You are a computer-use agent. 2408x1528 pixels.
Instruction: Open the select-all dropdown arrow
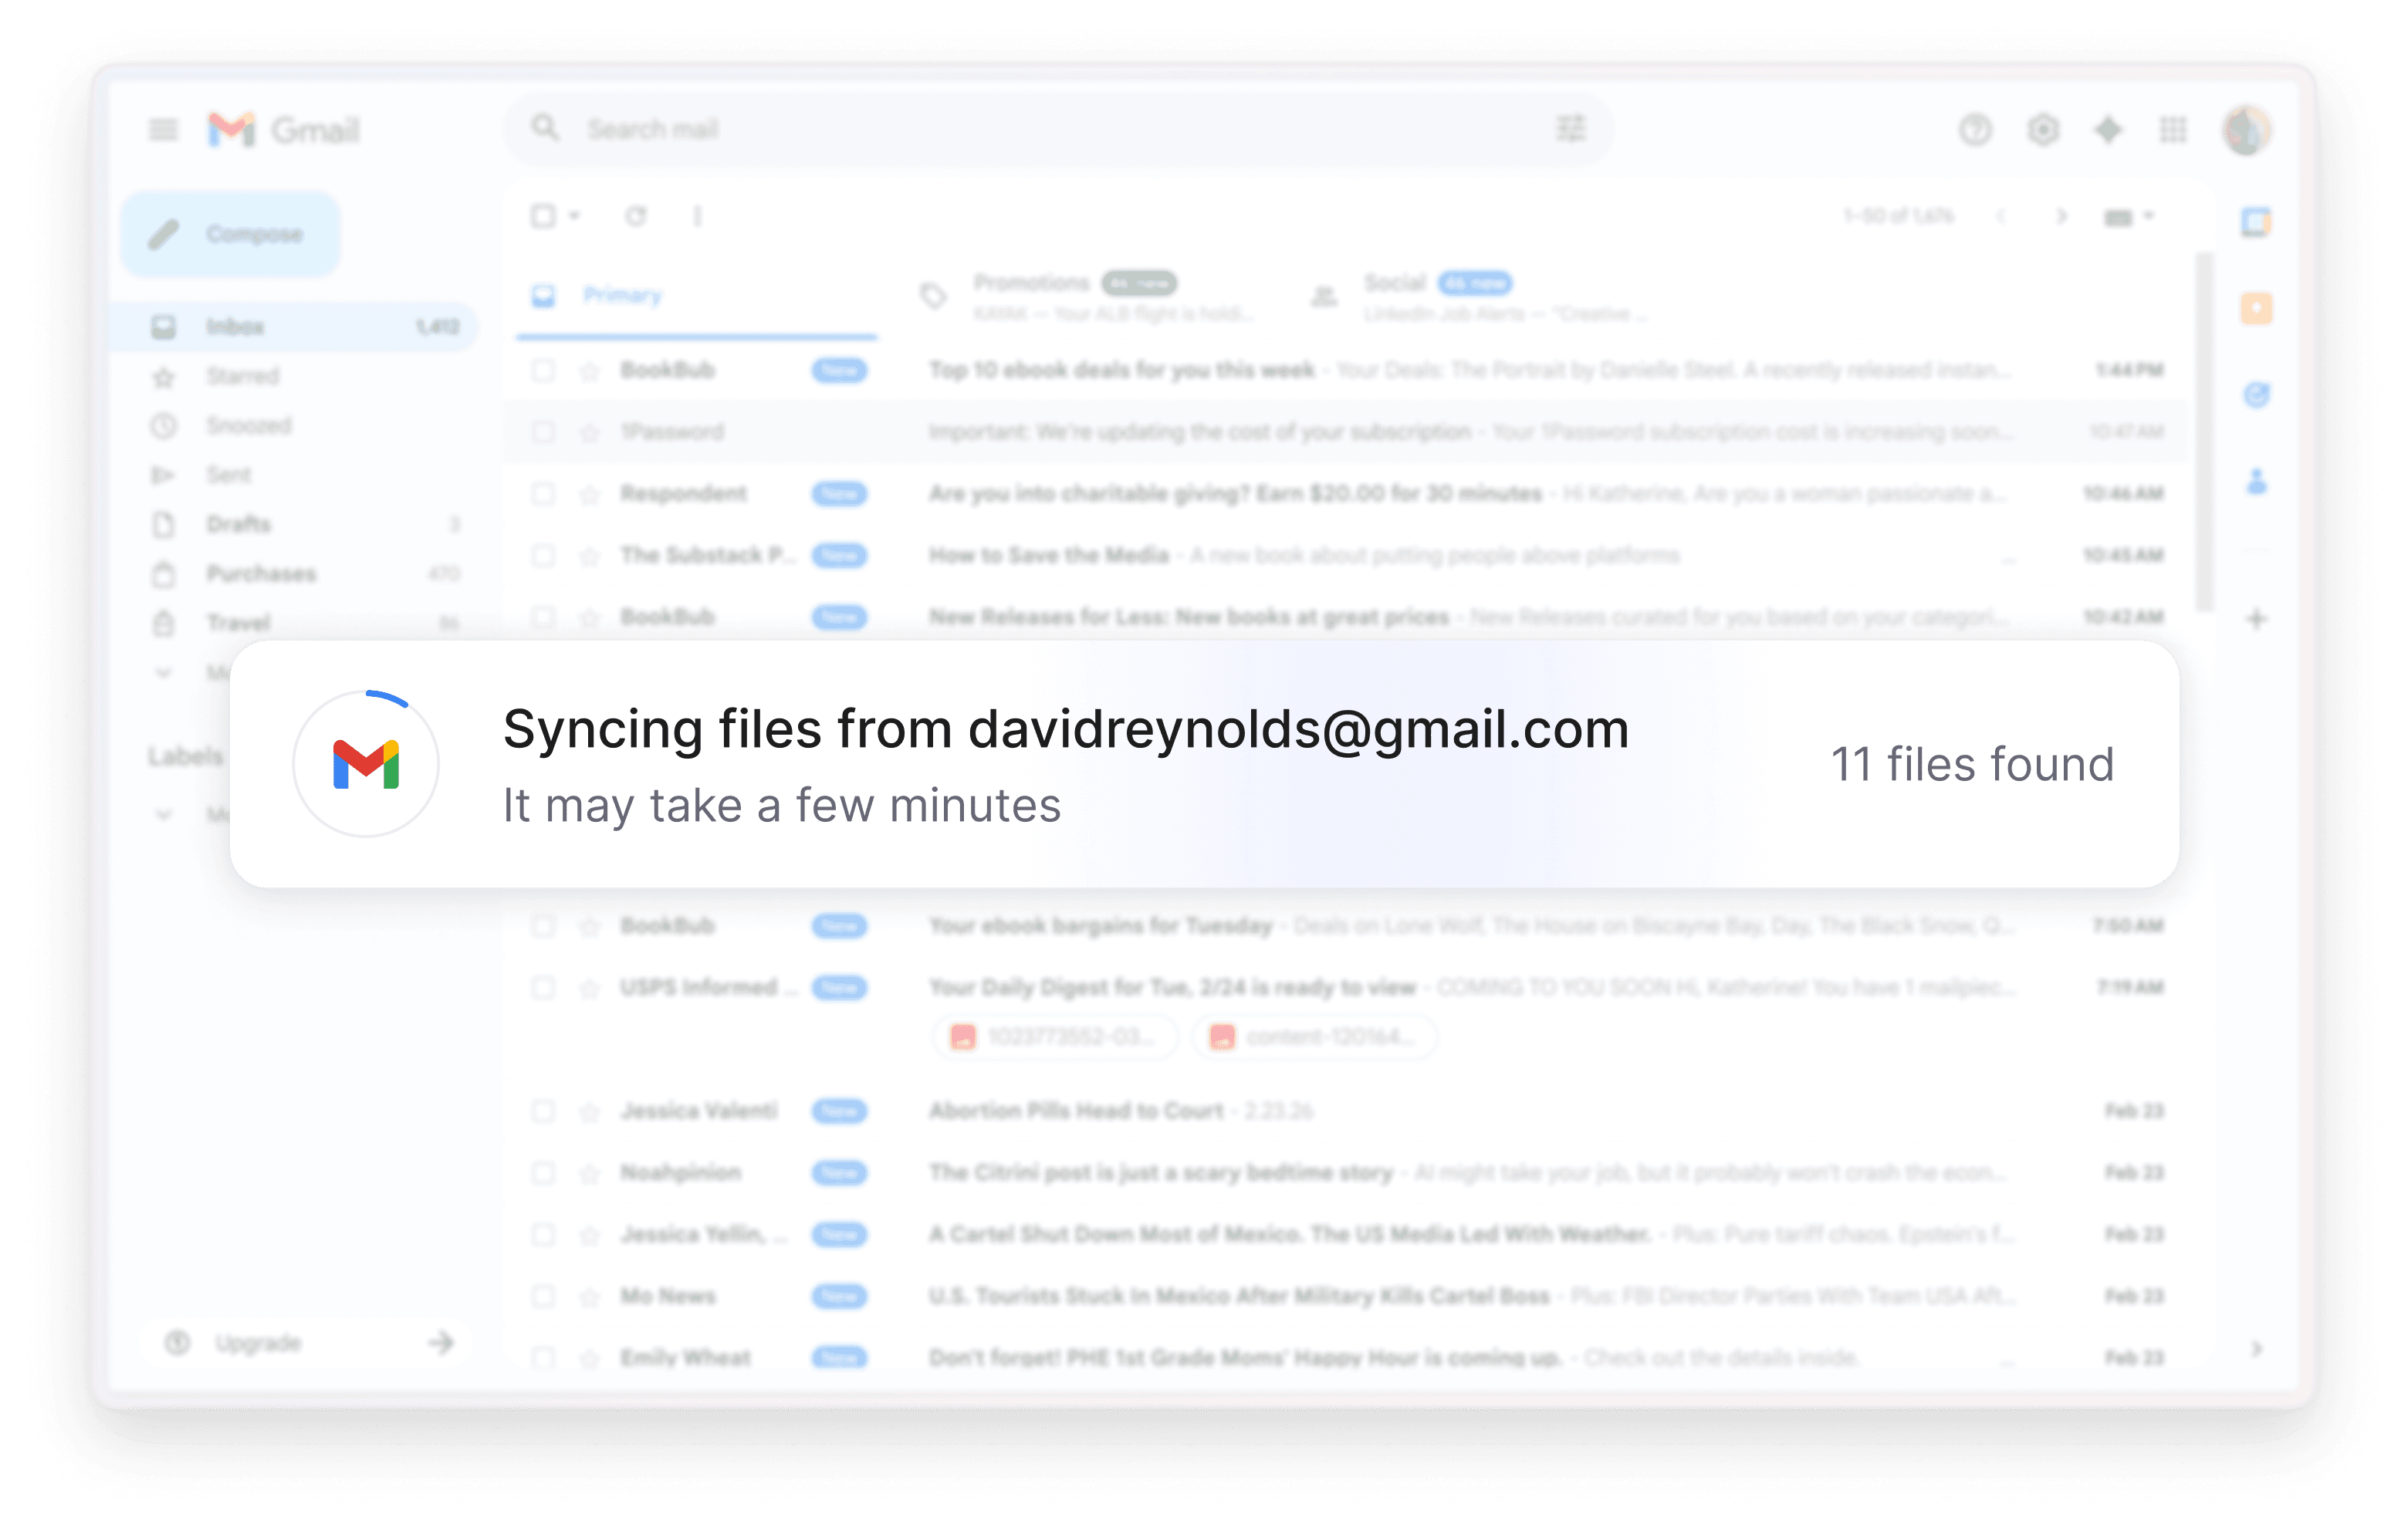(x=575, y=216)
